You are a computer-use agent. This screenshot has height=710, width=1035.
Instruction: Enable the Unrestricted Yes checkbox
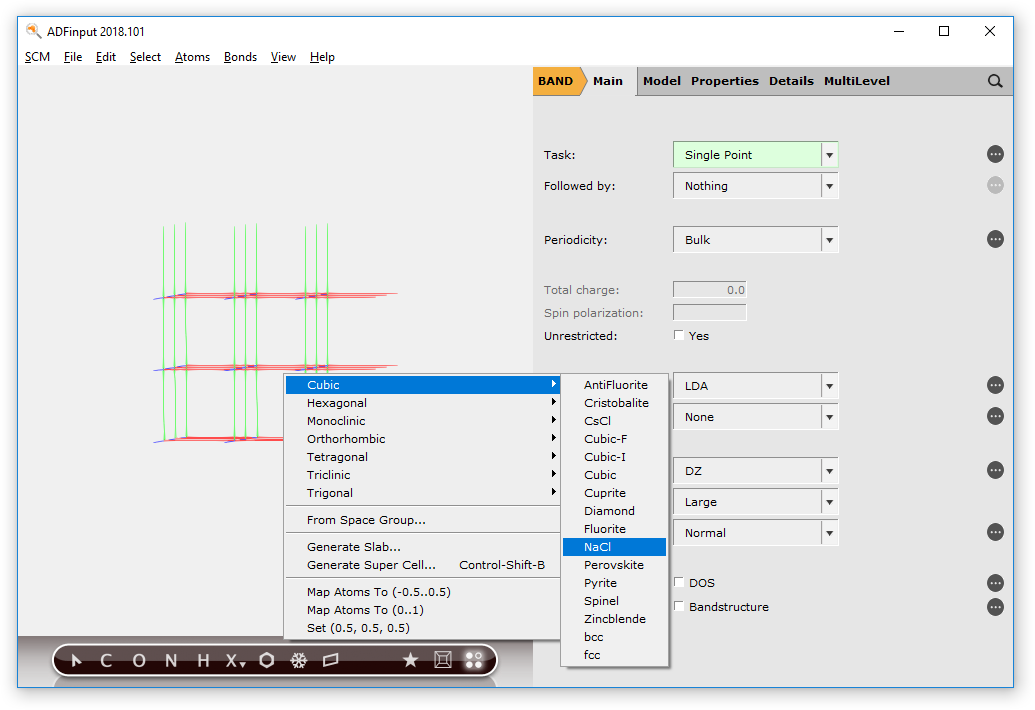click(679, 335)
